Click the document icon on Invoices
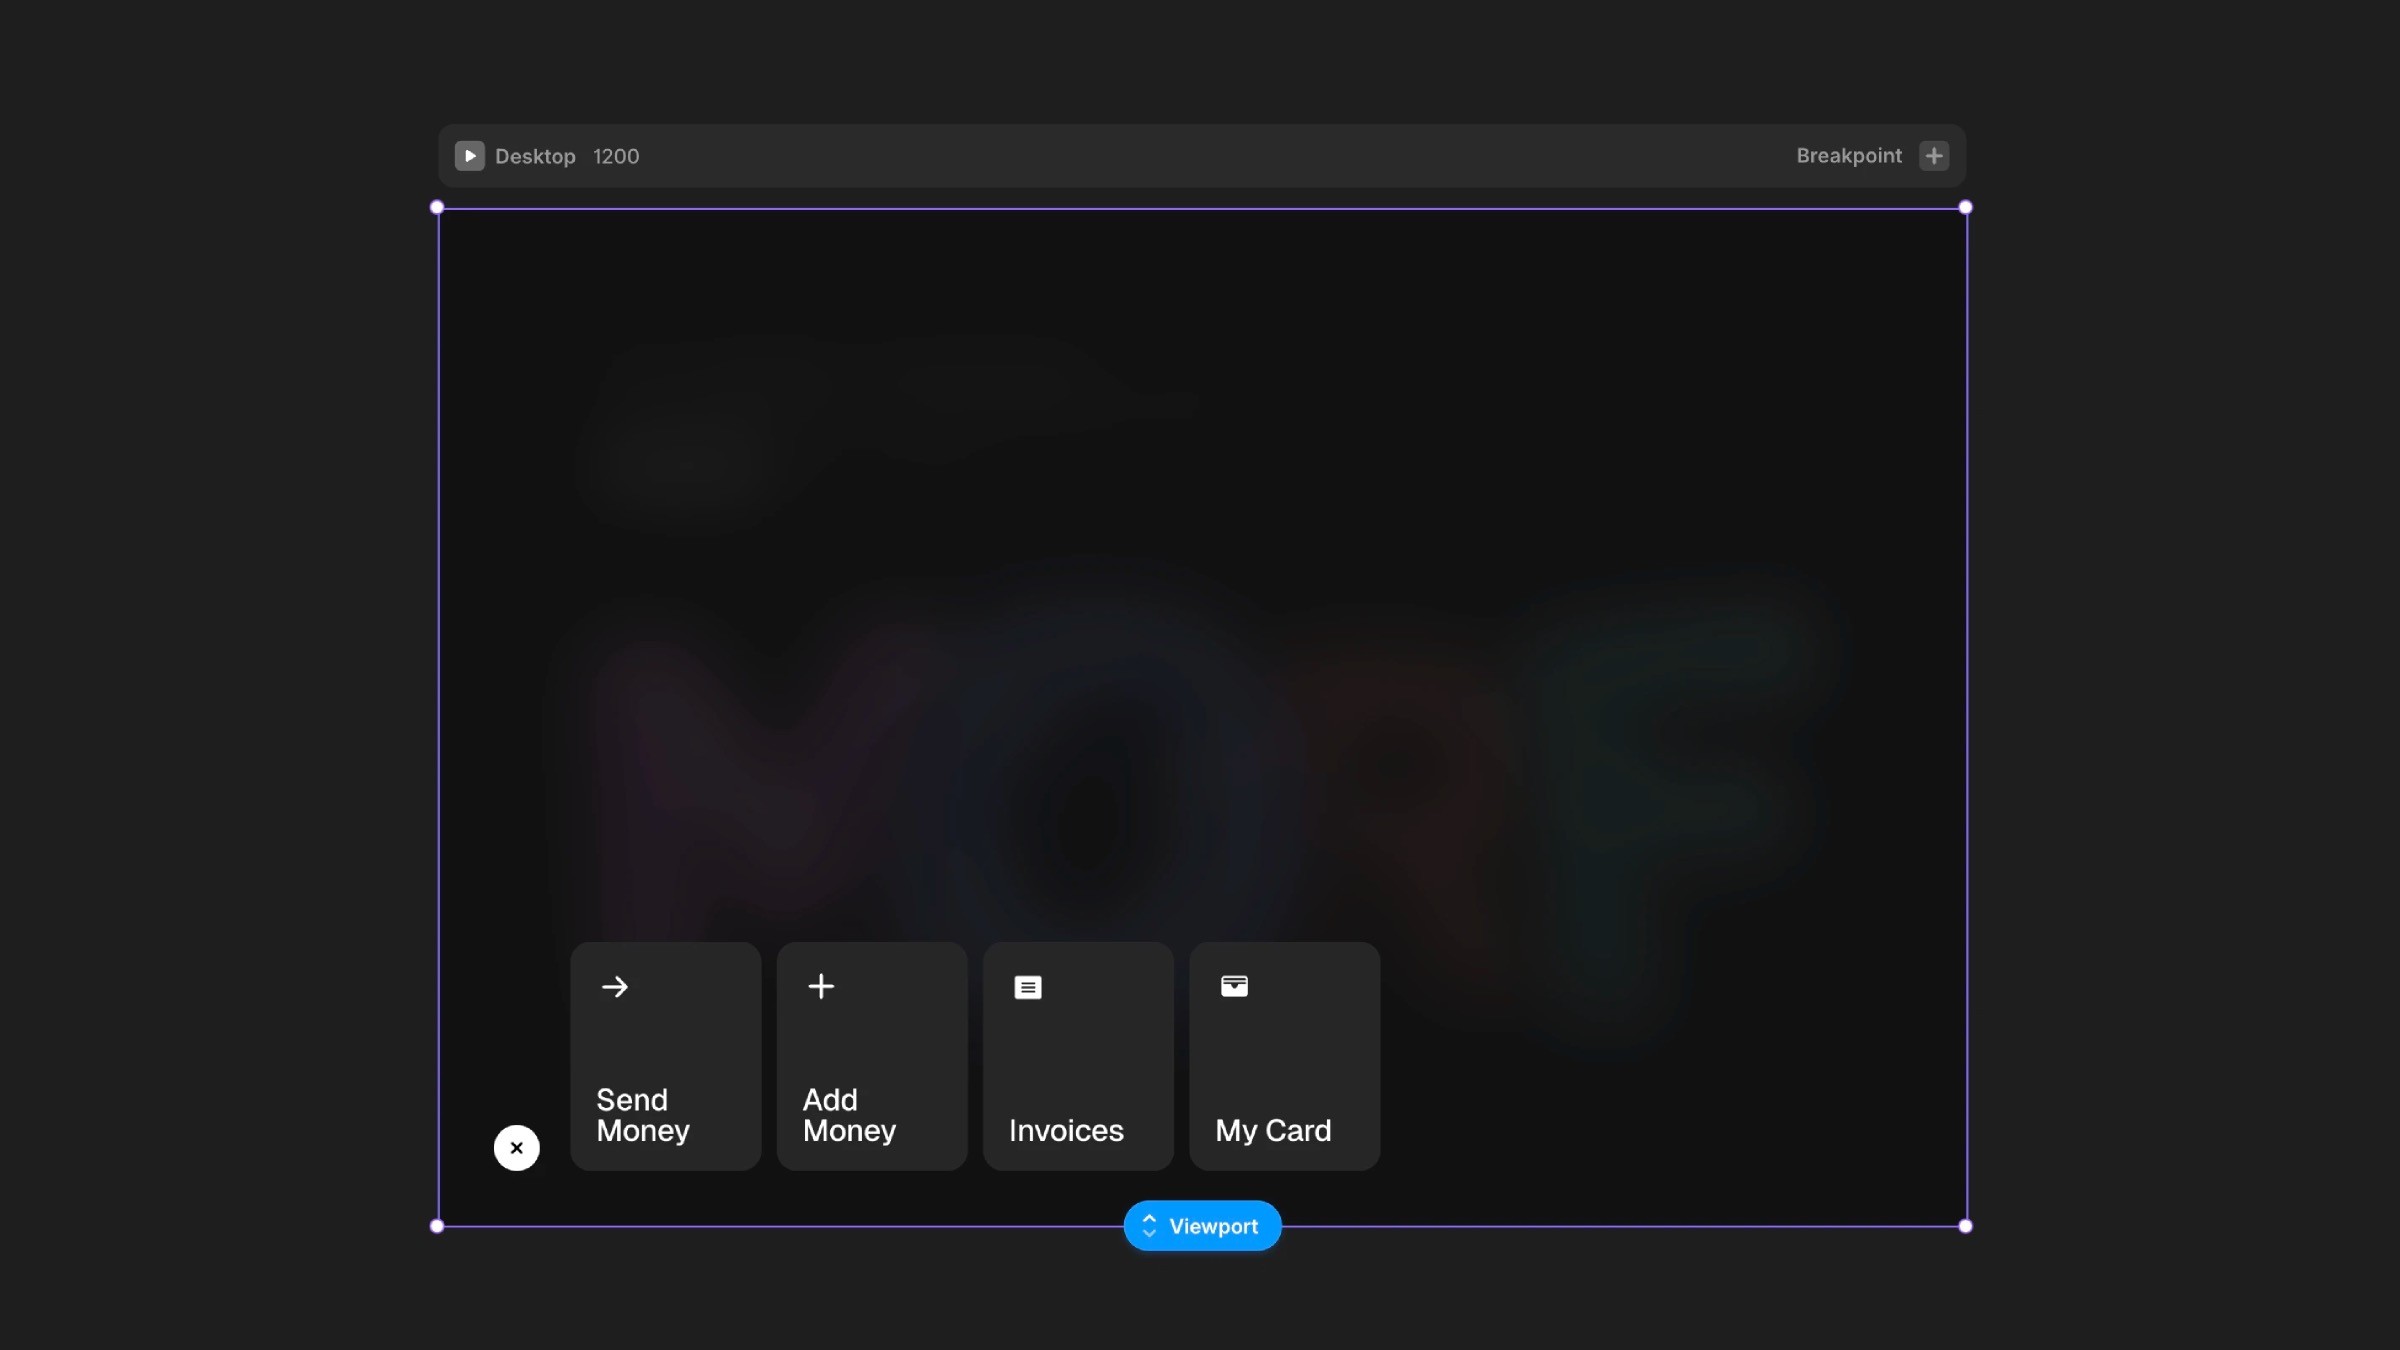2400x1350 pixels. (x=1028, y=988)
